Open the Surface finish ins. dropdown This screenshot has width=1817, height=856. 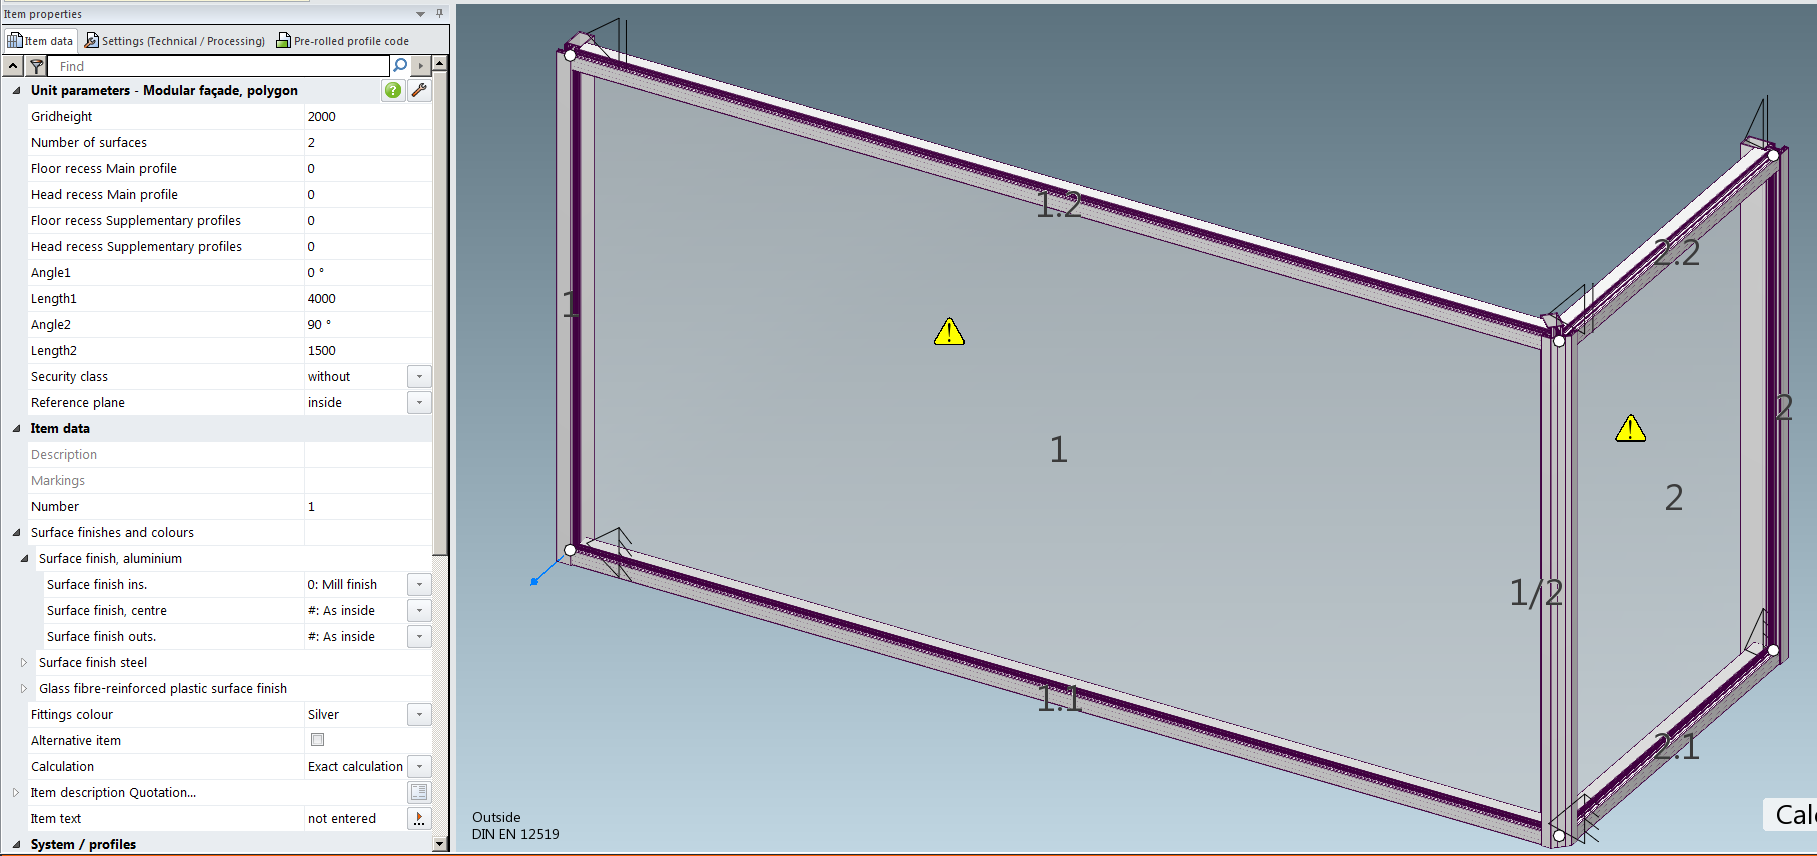click(419, 584)
